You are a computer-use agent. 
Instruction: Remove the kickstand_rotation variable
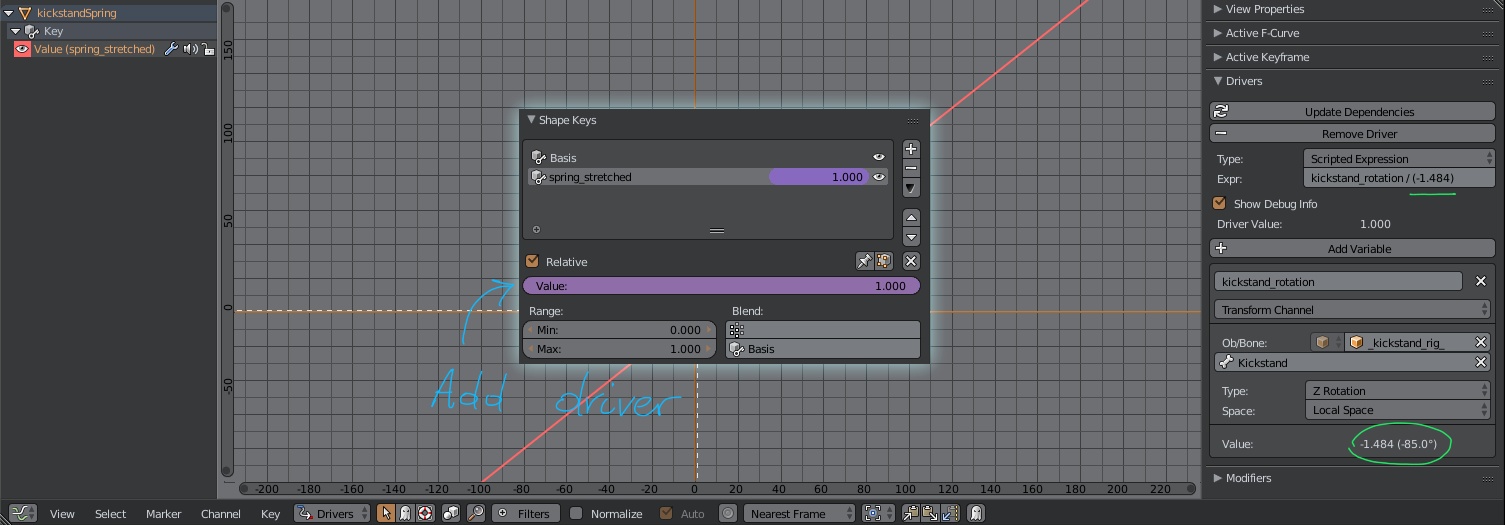pyautogui.click(x=1481, y=282)
